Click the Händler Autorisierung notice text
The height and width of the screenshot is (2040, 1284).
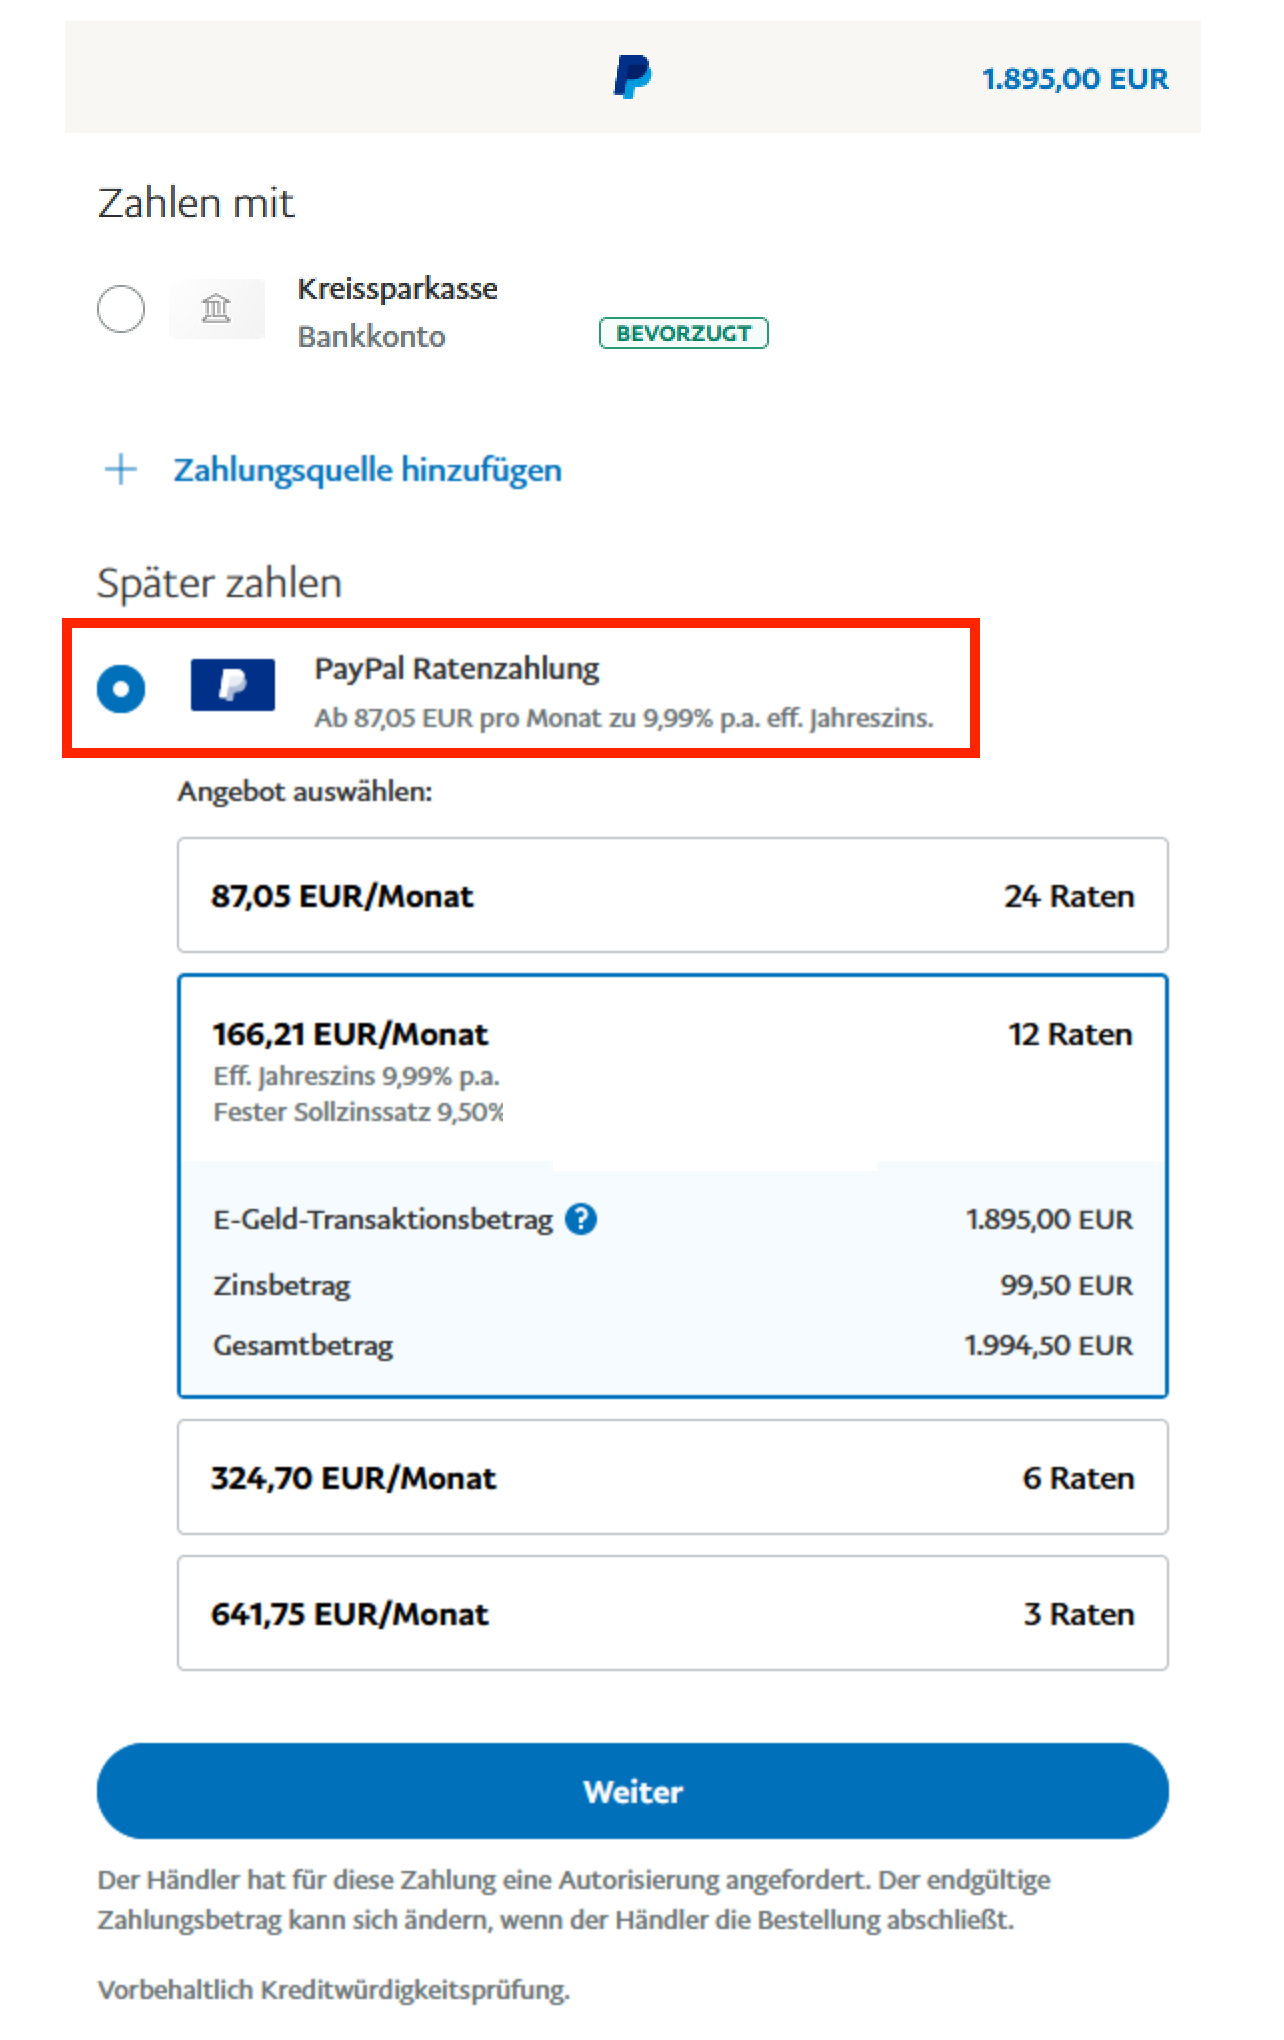point(574,1900)
